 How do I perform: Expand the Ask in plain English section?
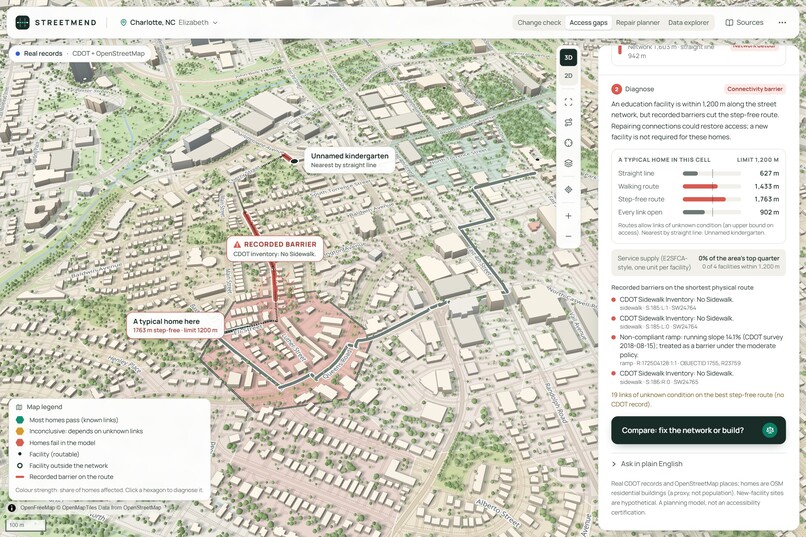(648, 464)
